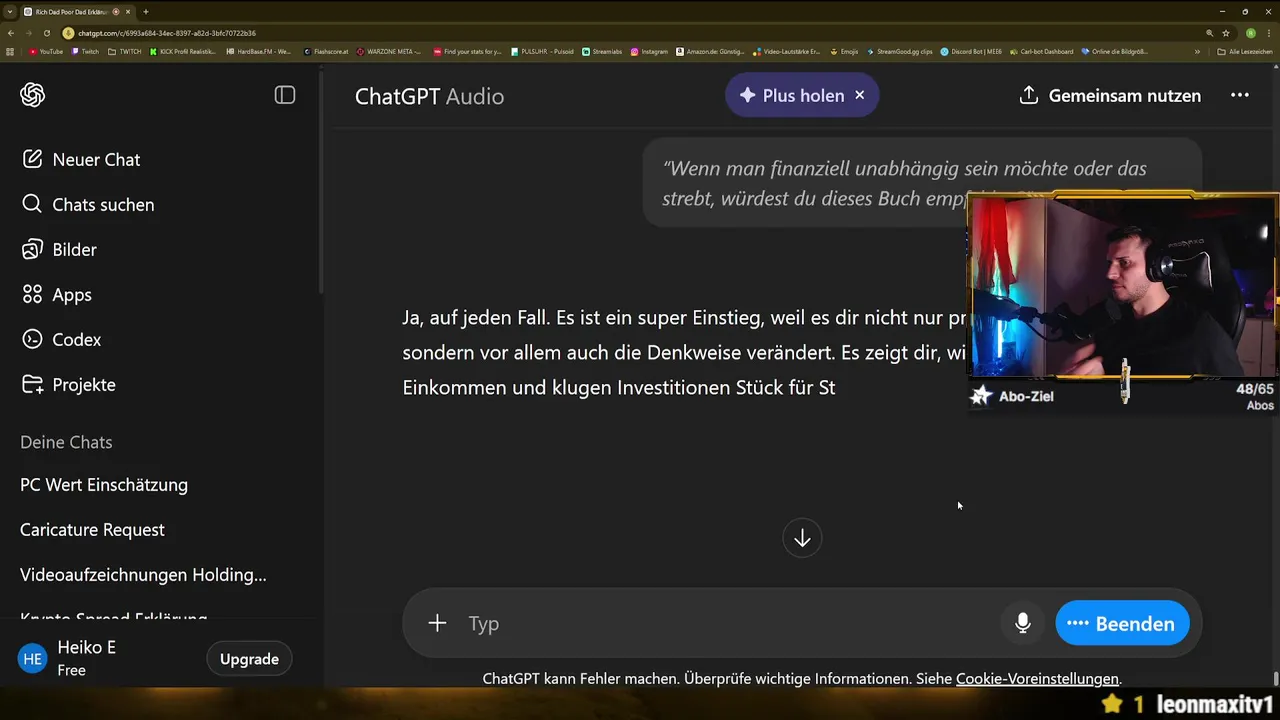
Task: Click the chatgpt.com URL in address bar
Action: tap(167, 33)
